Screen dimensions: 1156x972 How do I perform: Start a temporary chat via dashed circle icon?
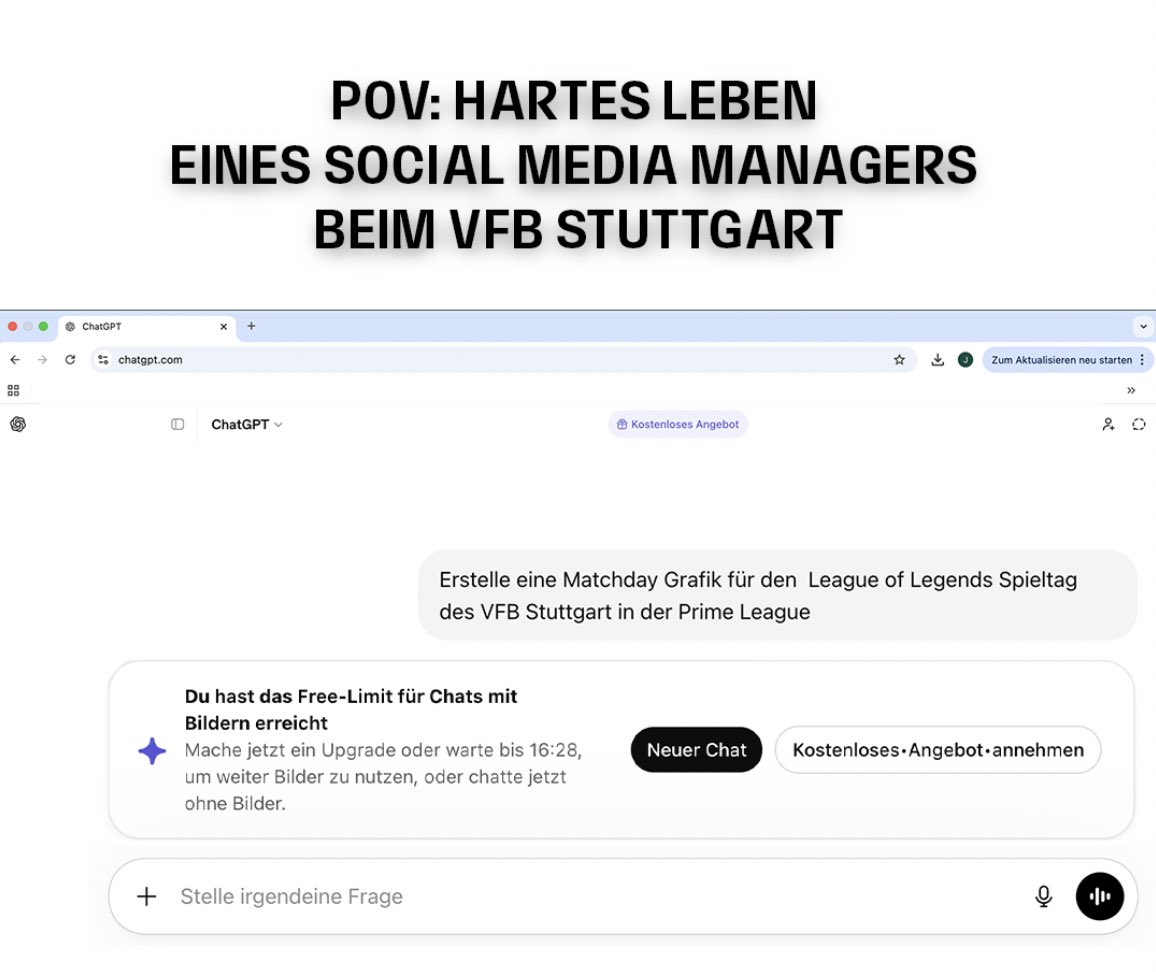[1138, 424]
